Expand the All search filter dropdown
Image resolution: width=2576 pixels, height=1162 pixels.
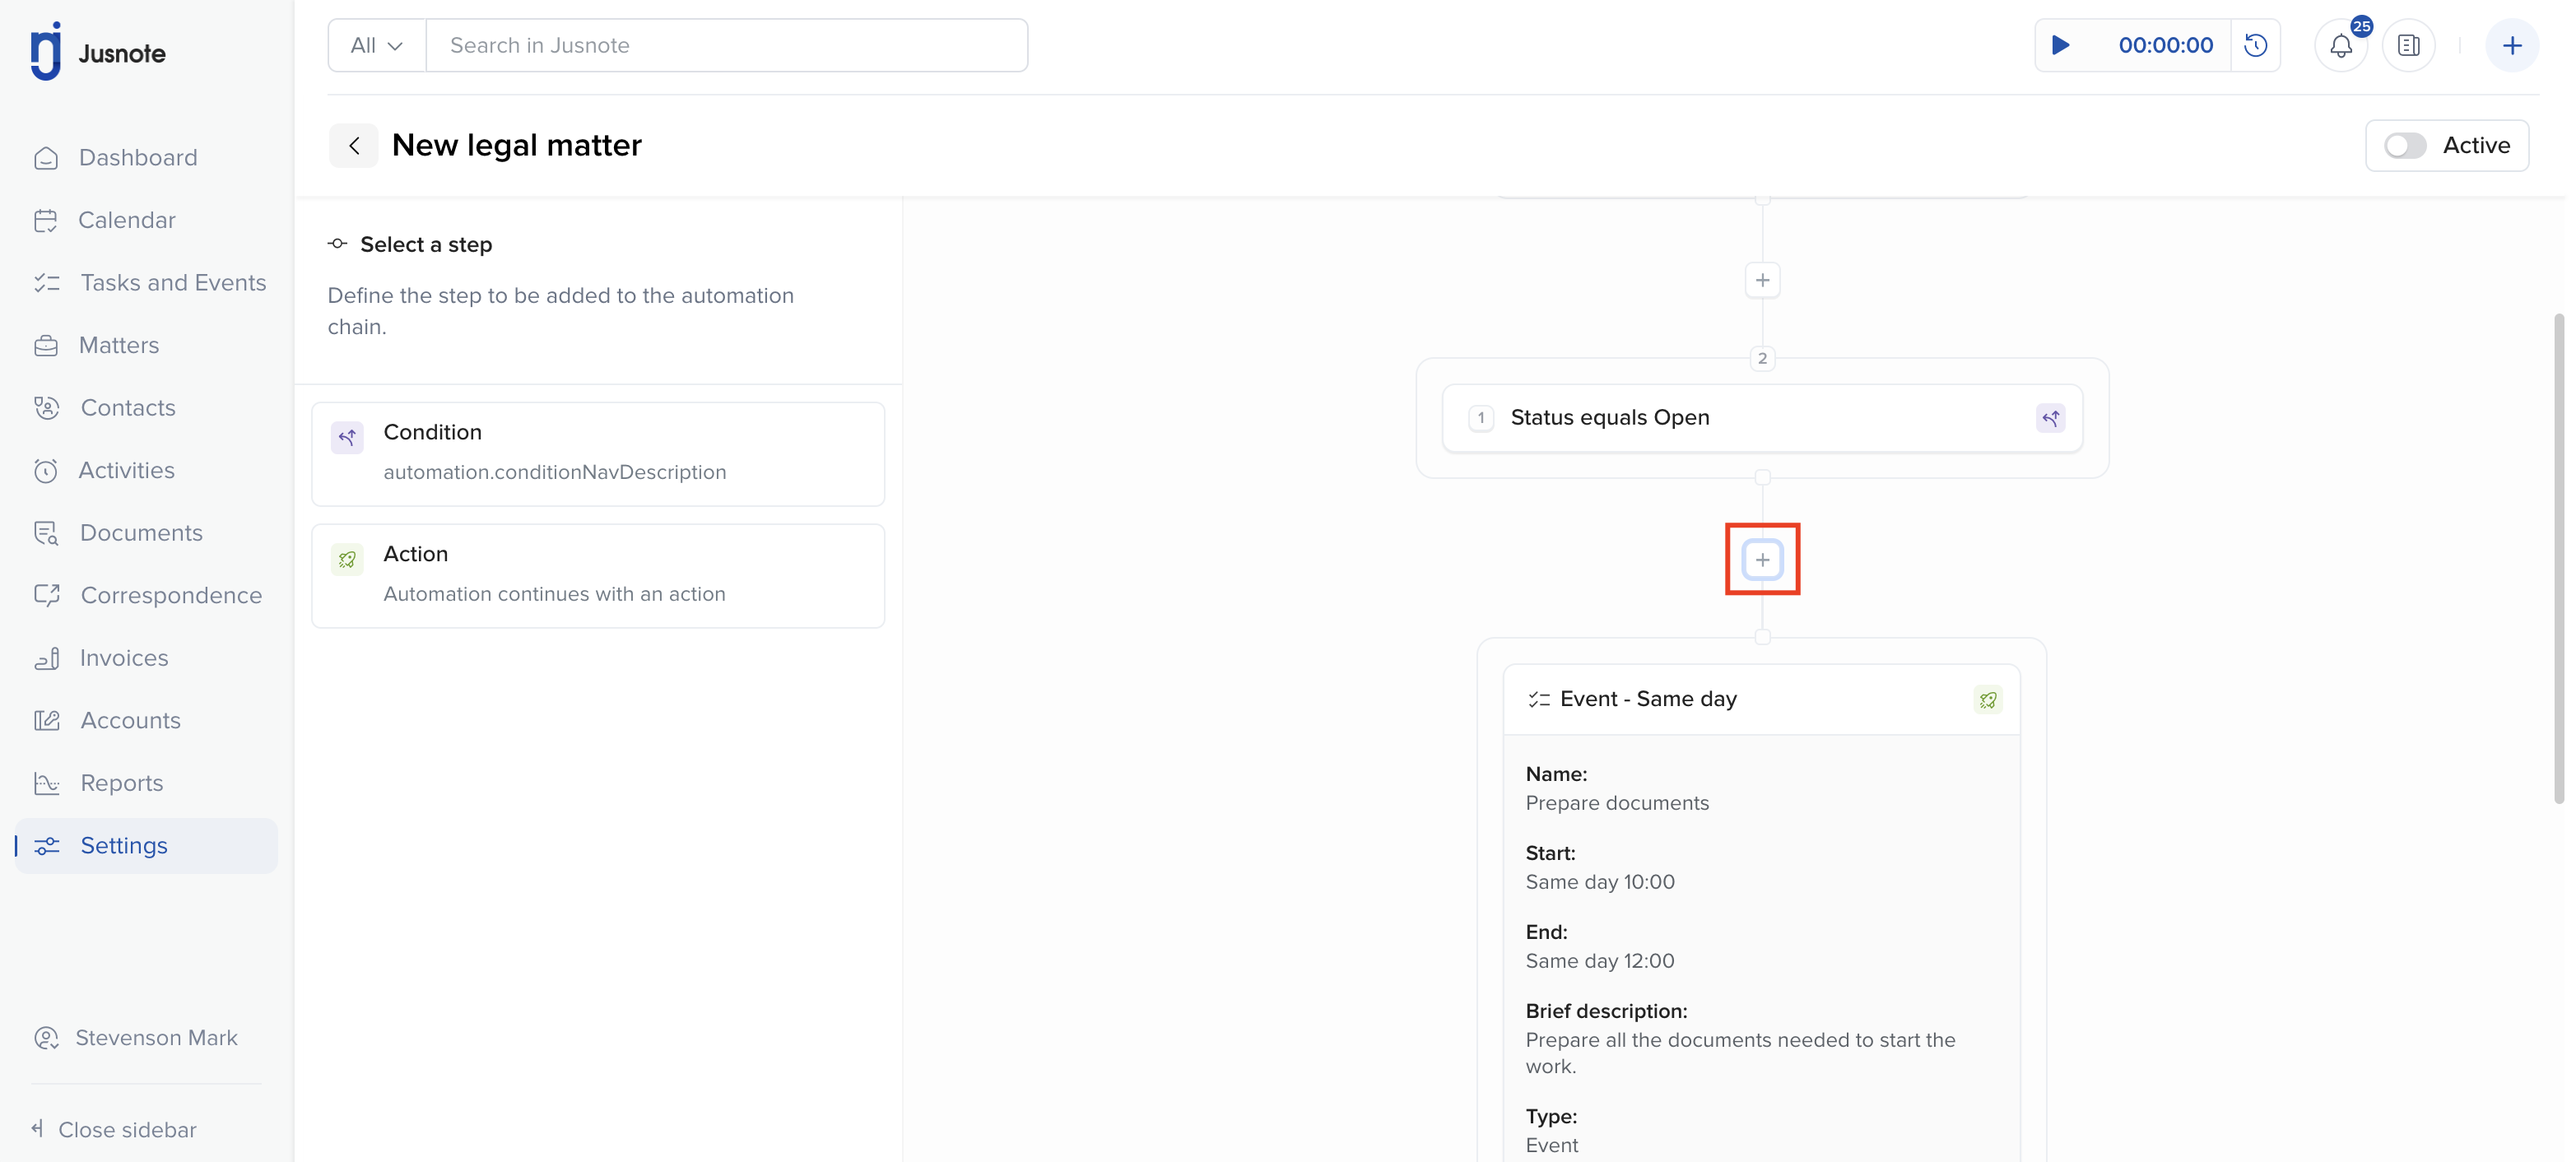click(376, 45)
